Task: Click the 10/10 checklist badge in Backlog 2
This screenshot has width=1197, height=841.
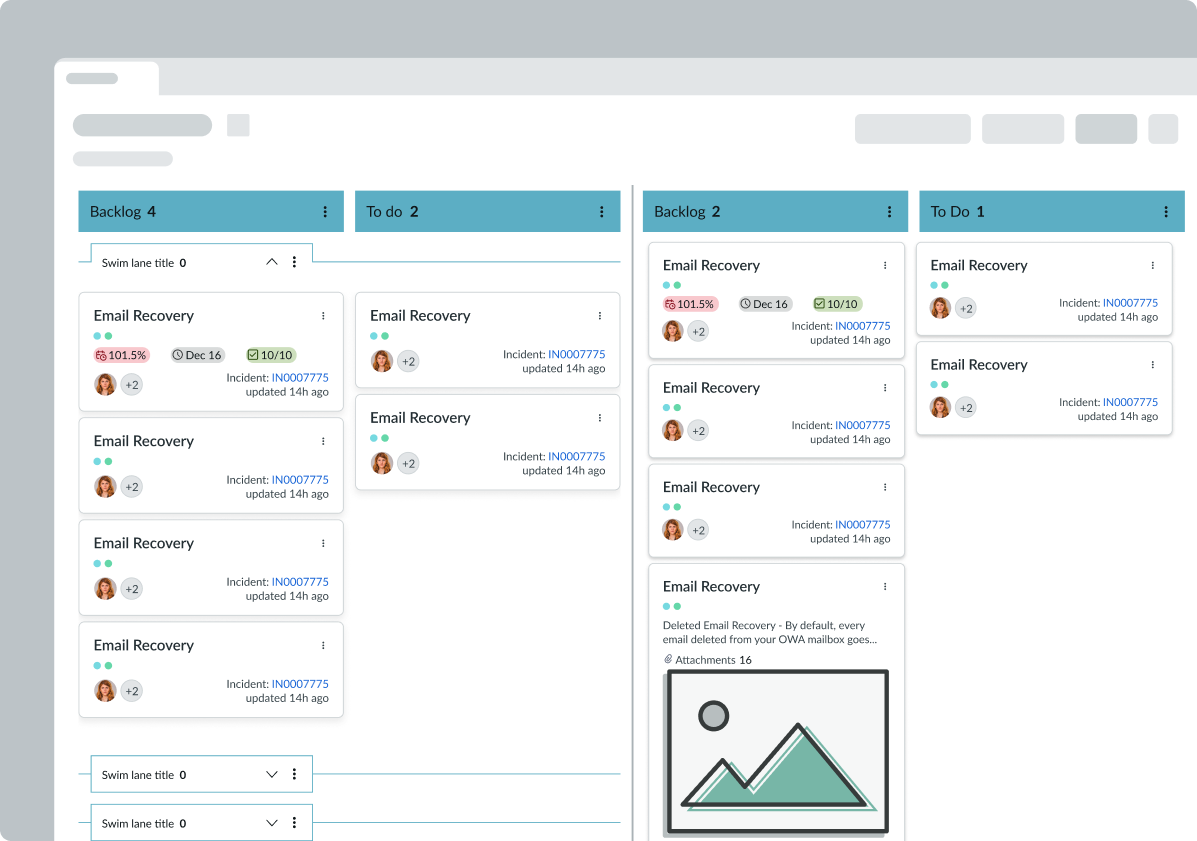Action: [837, 304]
